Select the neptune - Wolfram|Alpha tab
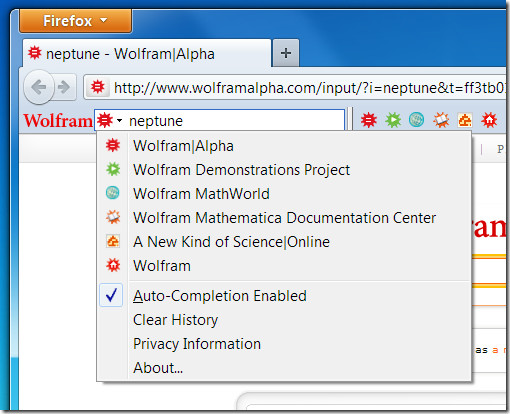Image resolution: width=510 pixels, height=414 pixels. pyautogui.click(x=147, y=53)
